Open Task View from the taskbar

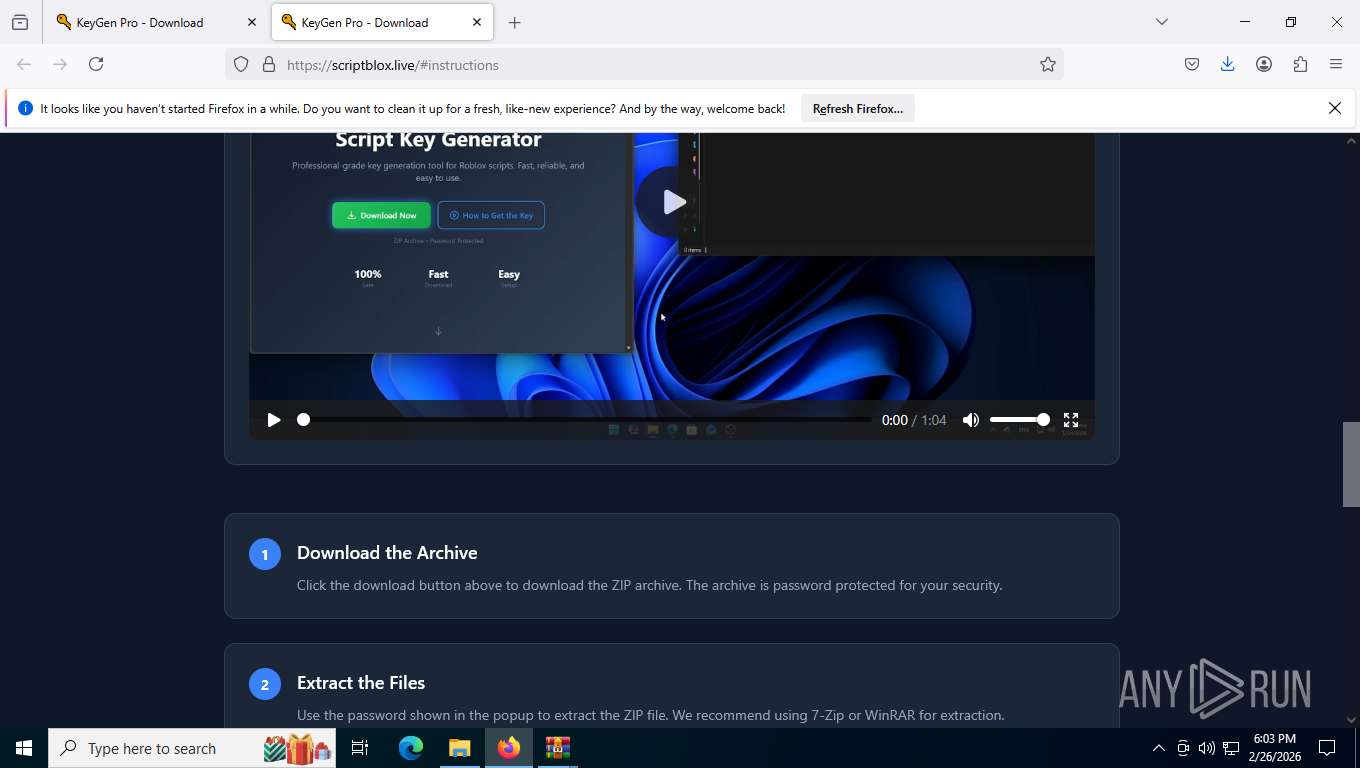click(360, 748)
